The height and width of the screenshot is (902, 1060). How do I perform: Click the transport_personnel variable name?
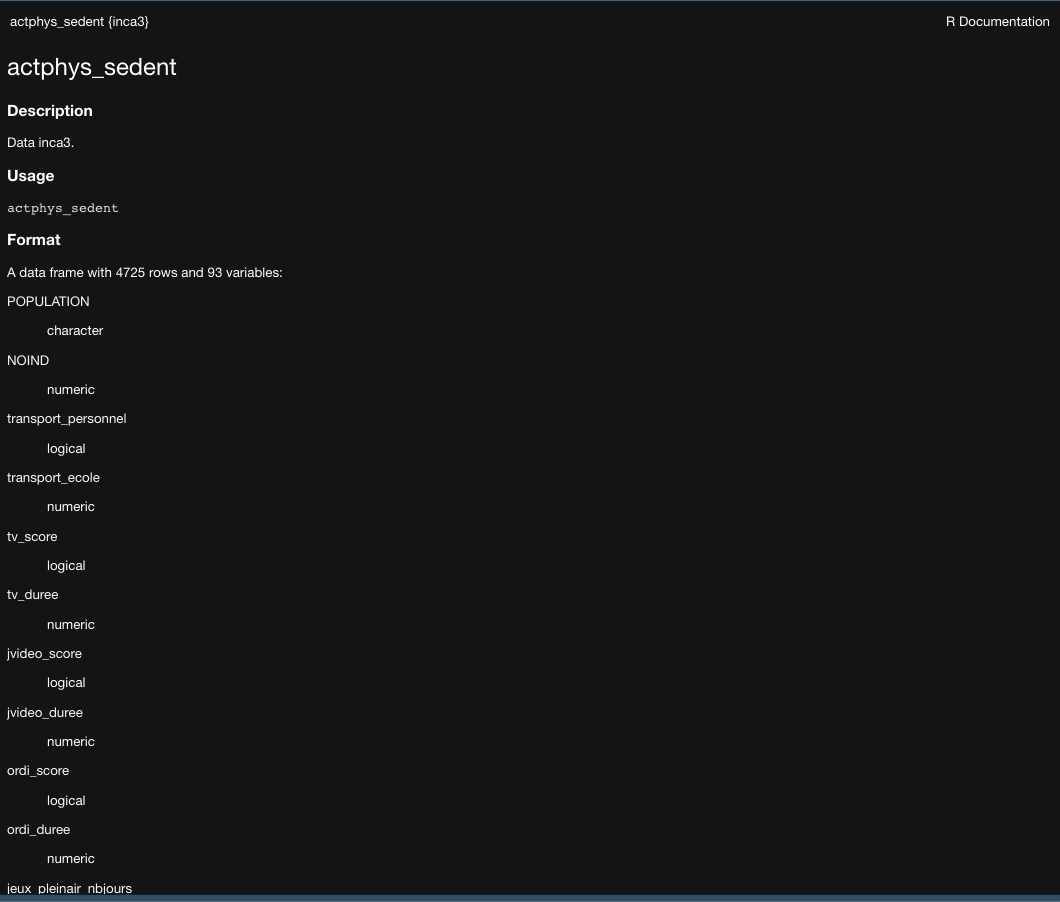click(66, 418)
